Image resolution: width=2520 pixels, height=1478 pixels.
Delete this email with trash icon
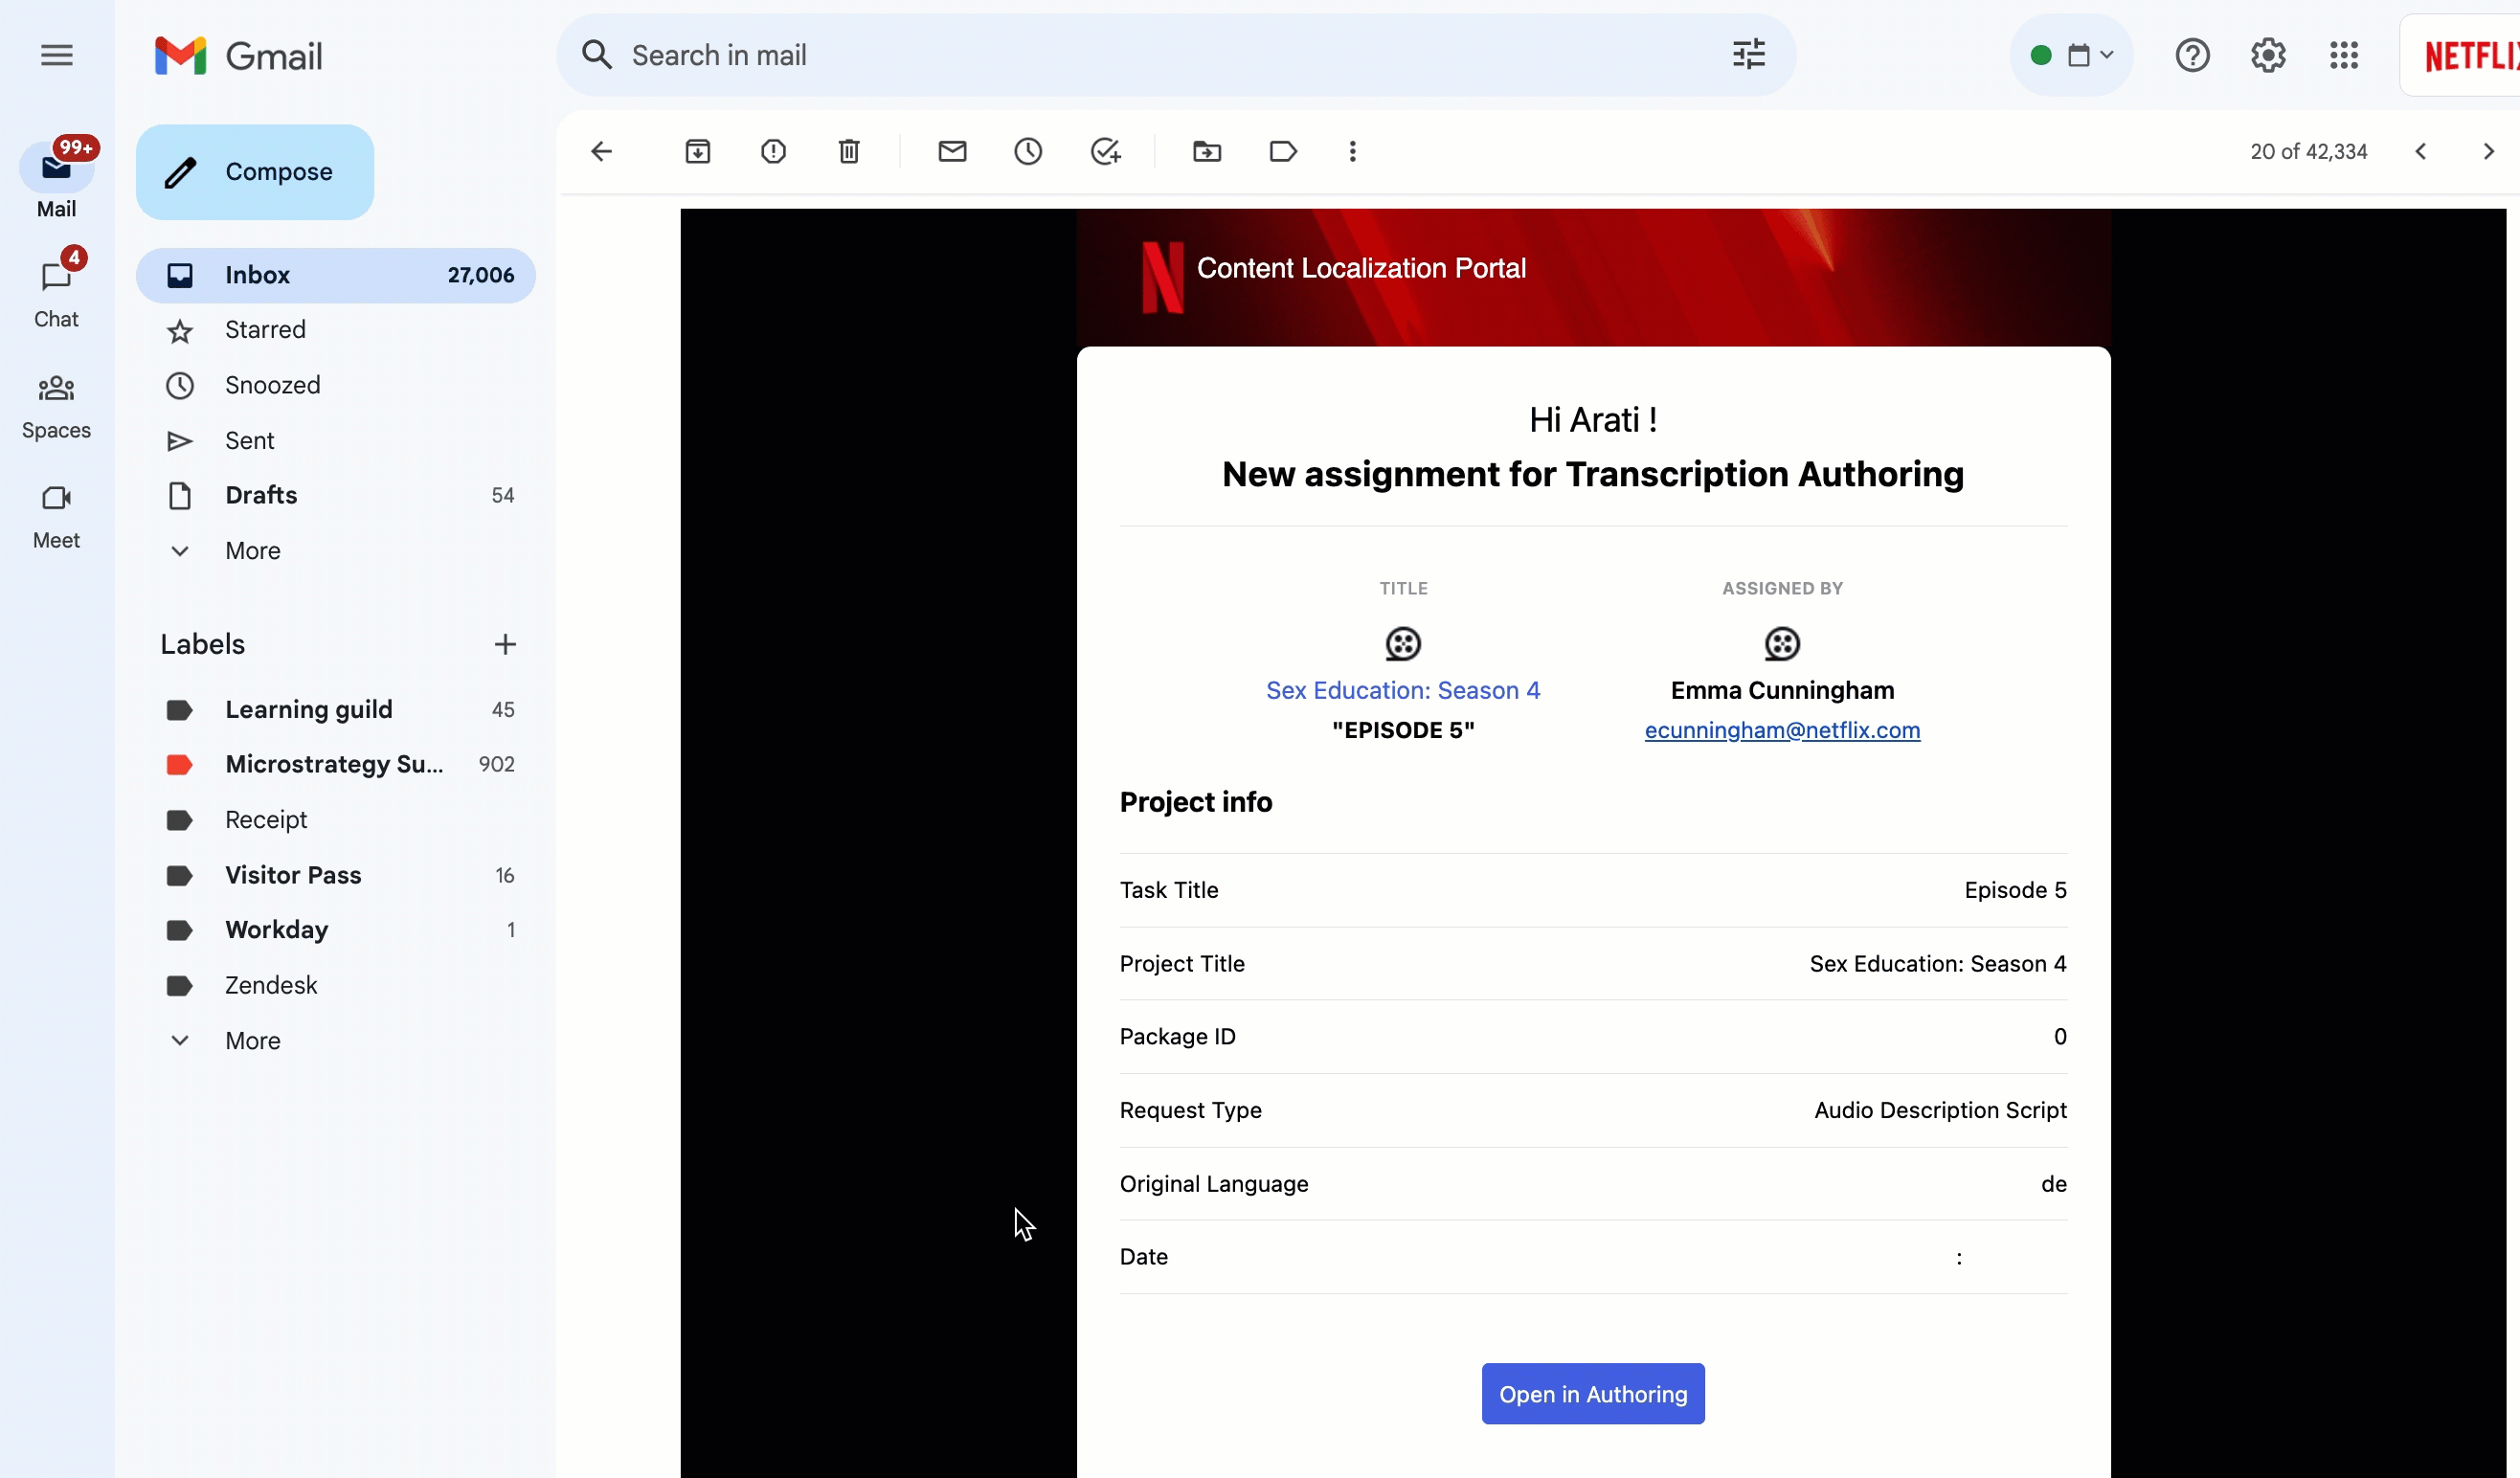(849, 152)
